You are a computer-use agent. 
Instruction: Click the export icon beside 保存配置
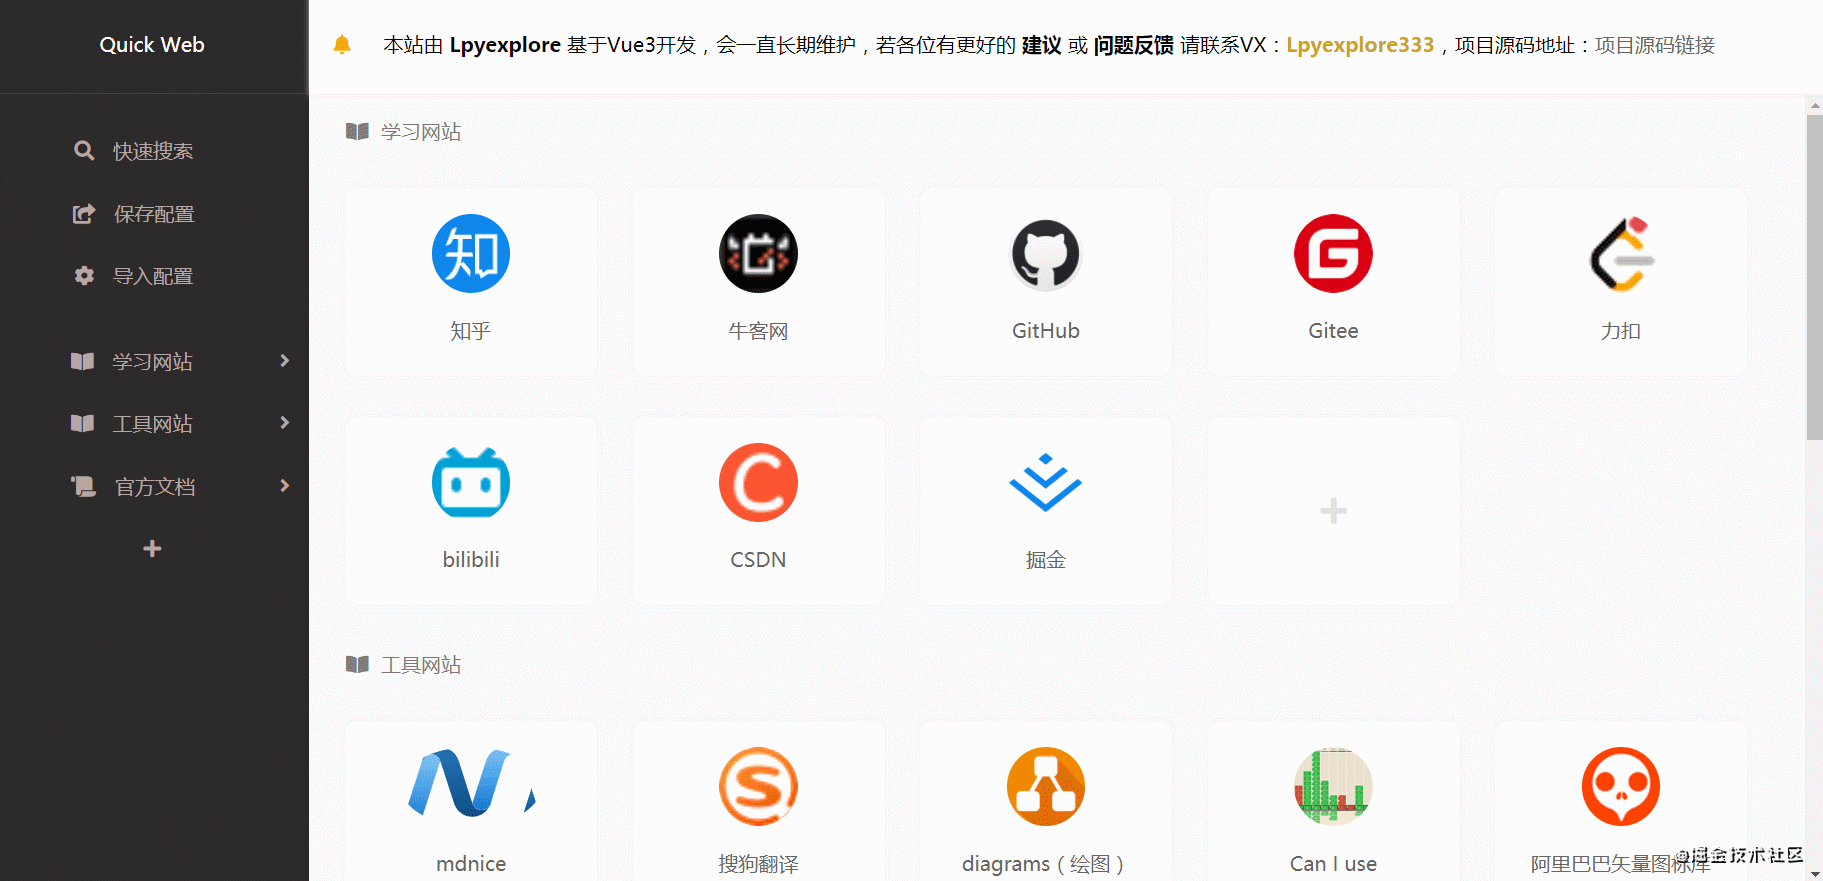coord(84,214)
